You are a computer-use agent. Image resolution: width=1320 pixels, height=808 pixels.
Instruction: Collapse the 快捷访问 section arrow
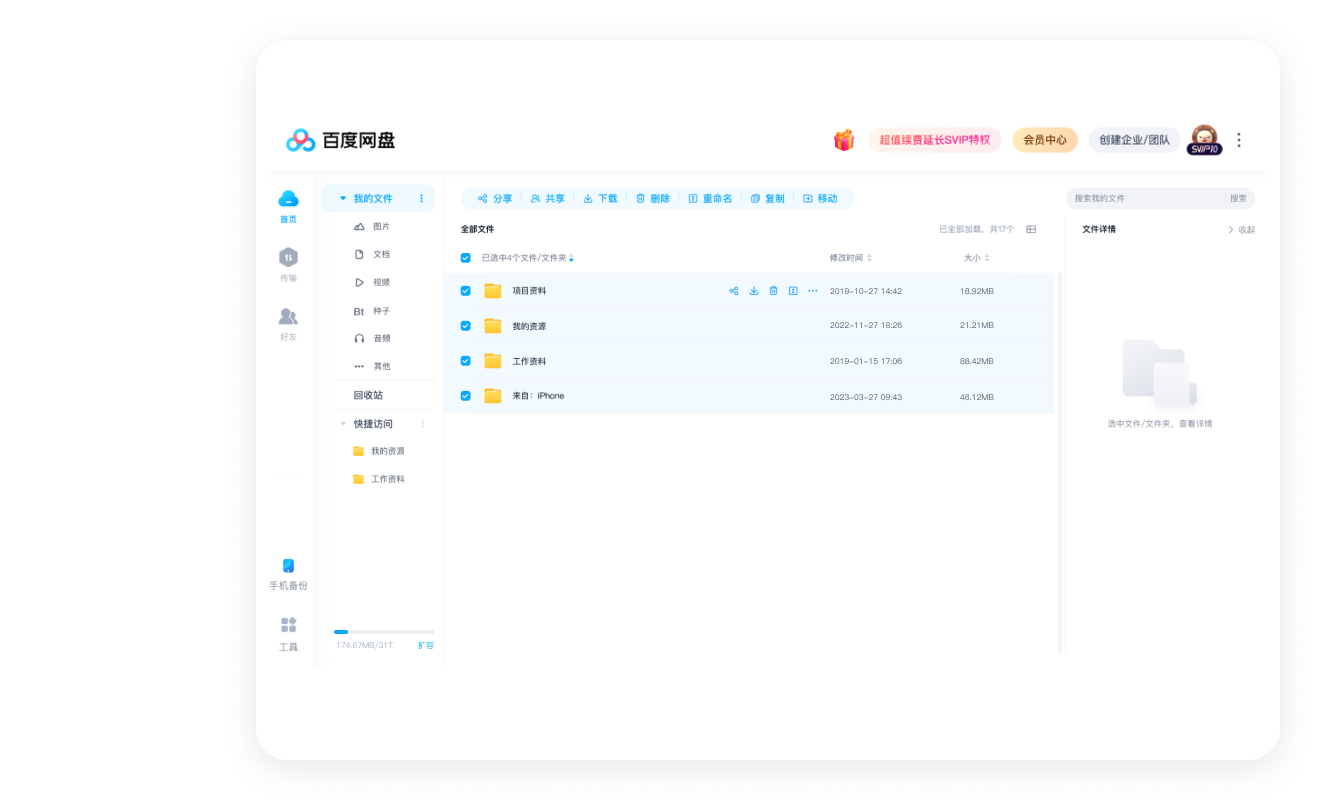coord(343,424)
